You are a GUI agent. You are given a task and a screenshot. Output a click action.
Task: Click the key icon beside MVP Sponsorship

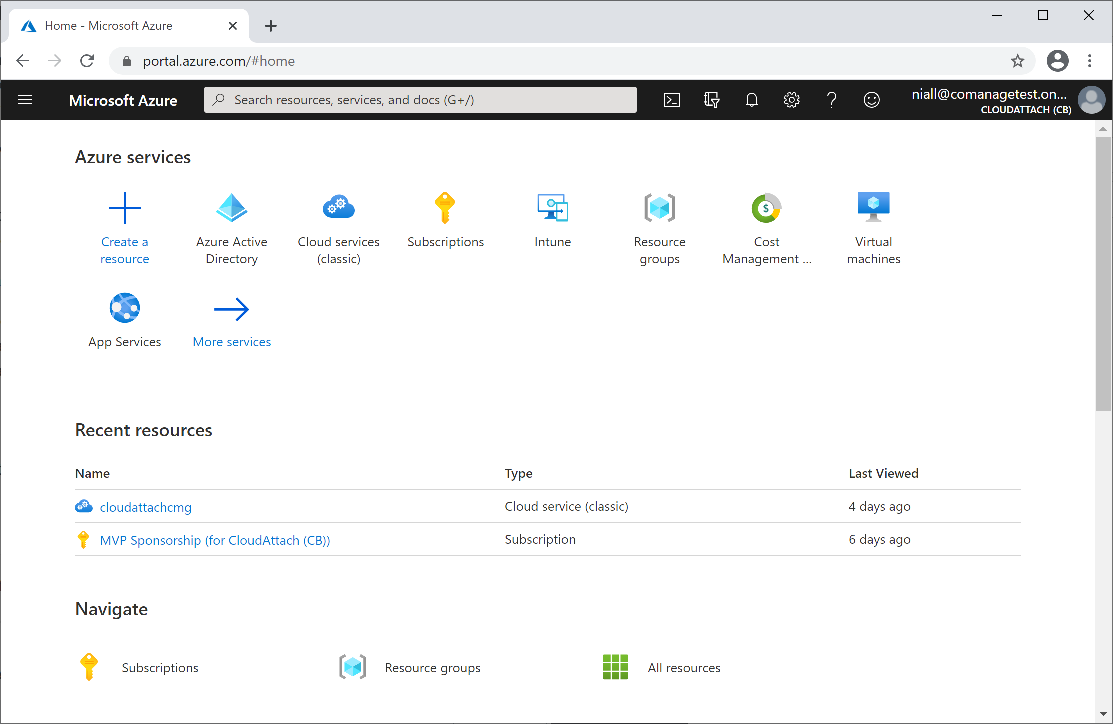(83, 539)
